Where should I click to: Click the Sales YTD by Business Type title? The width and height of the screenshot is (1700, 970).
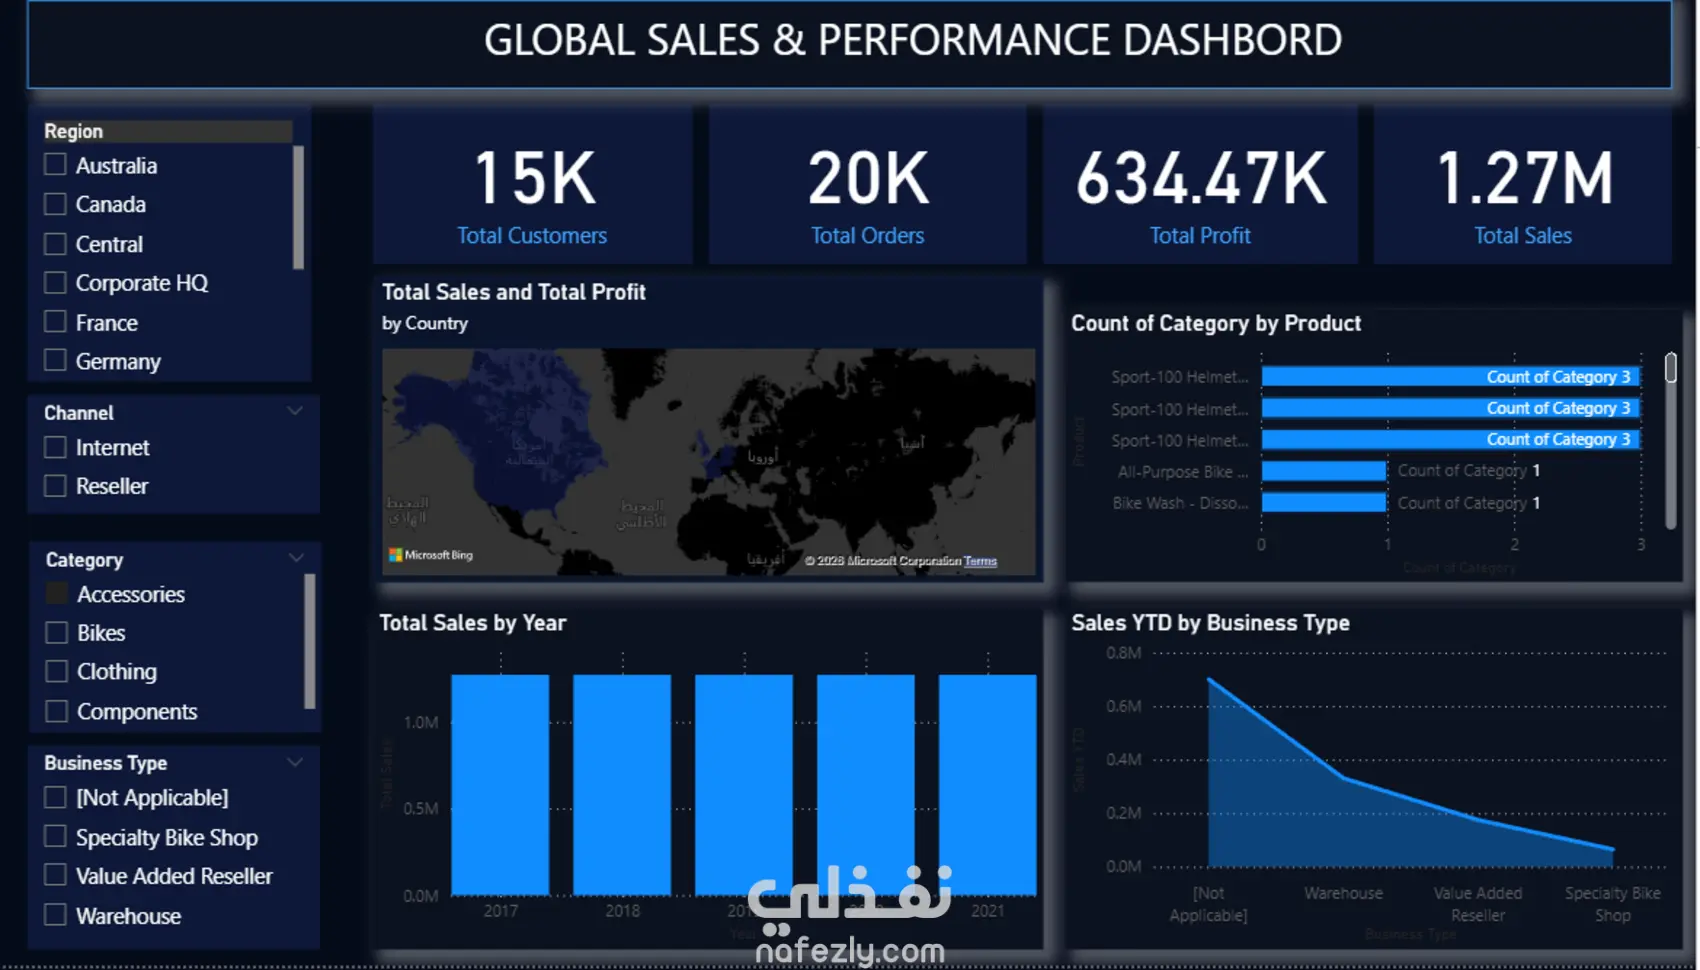click(x=1210, y=623)
